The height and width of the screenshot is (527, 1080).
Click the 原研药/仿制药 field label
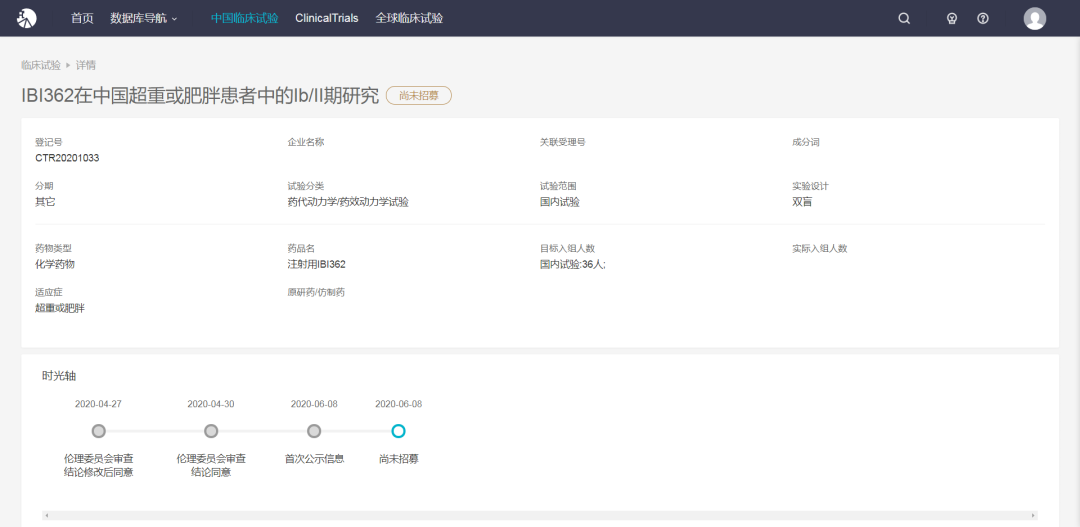click(316, 292)
